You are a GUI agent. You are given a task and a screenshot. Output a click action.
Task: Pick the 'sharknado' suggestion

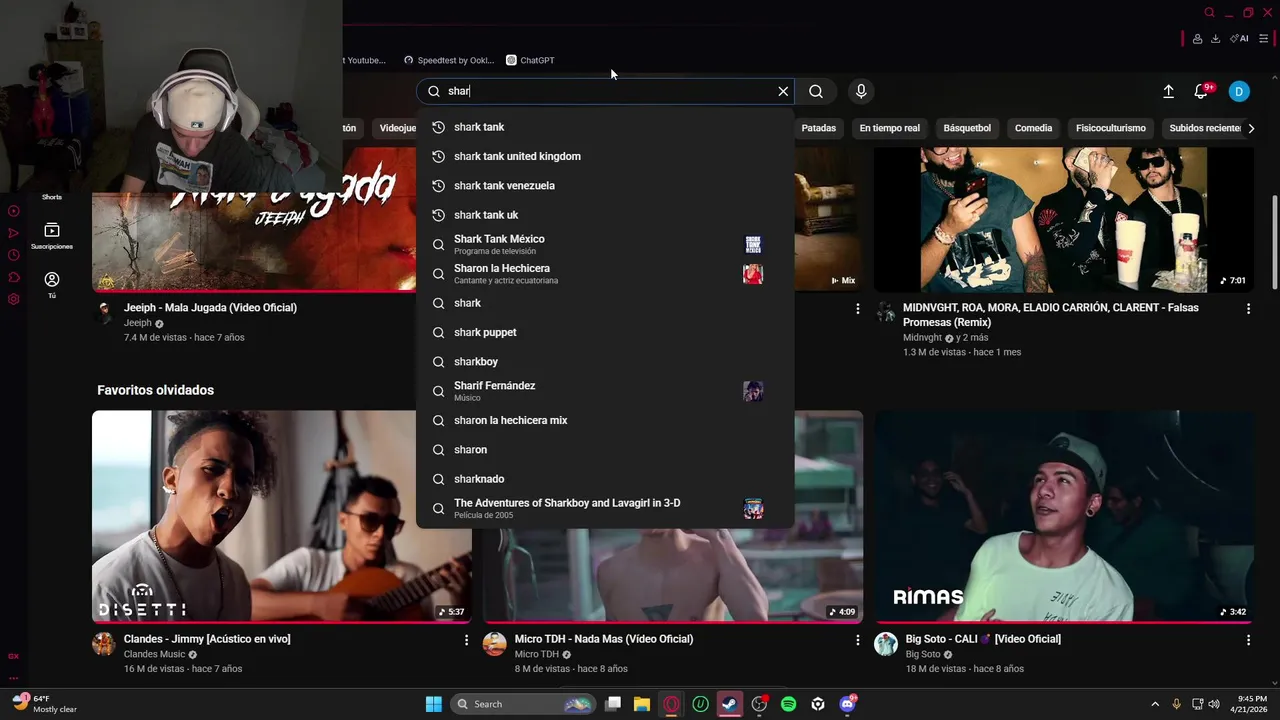tap(605, 479)
